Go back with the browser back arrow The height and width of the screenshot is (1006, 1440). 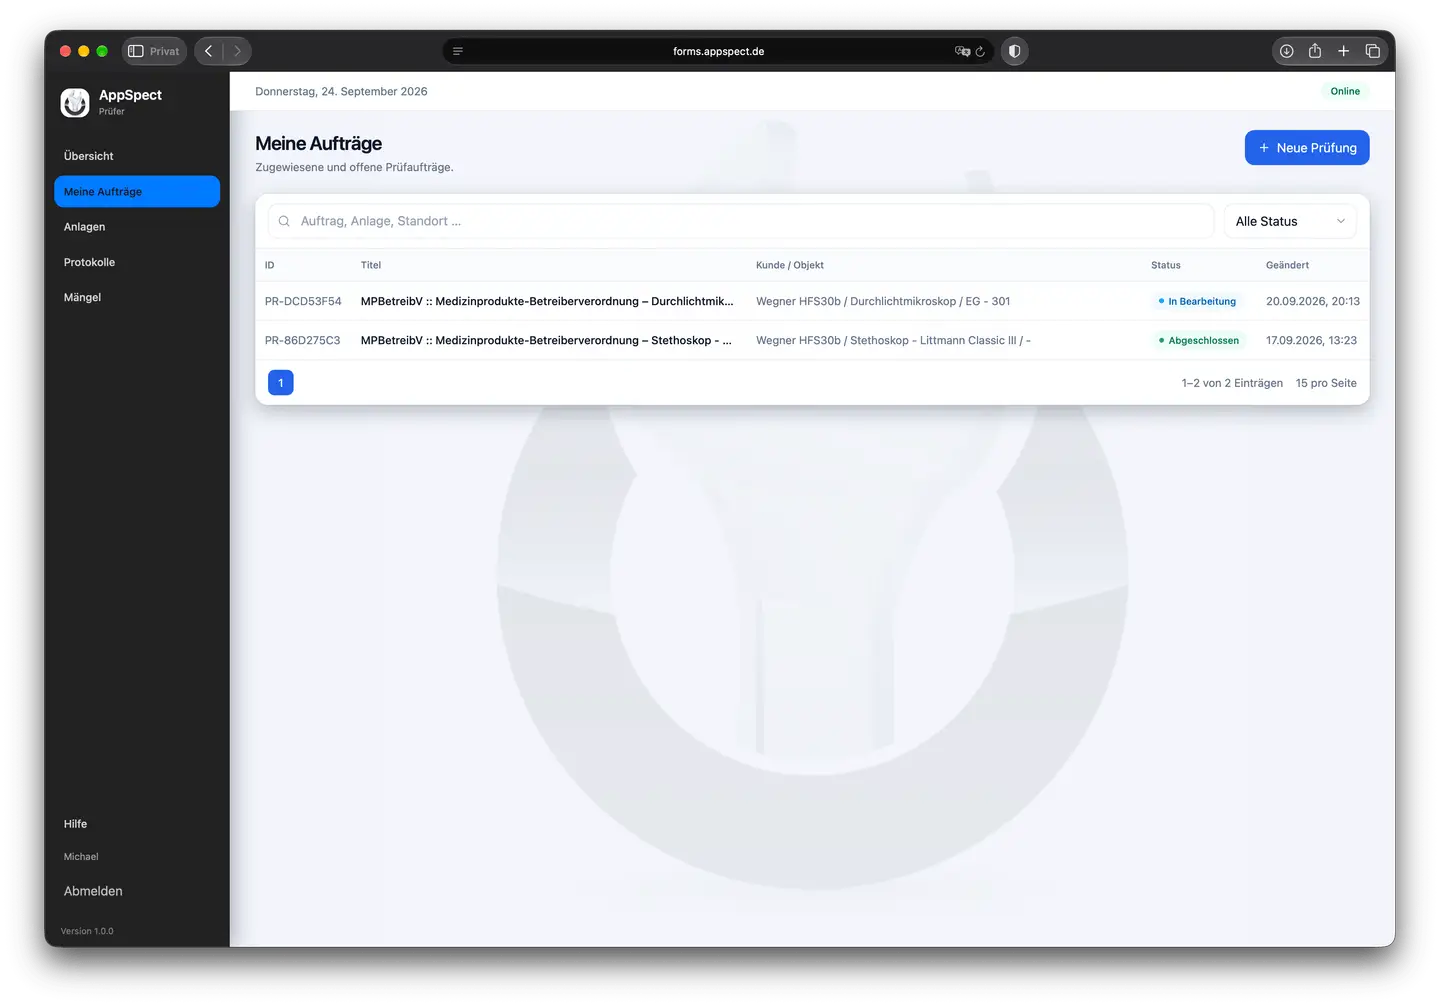(x=208, y=51)
